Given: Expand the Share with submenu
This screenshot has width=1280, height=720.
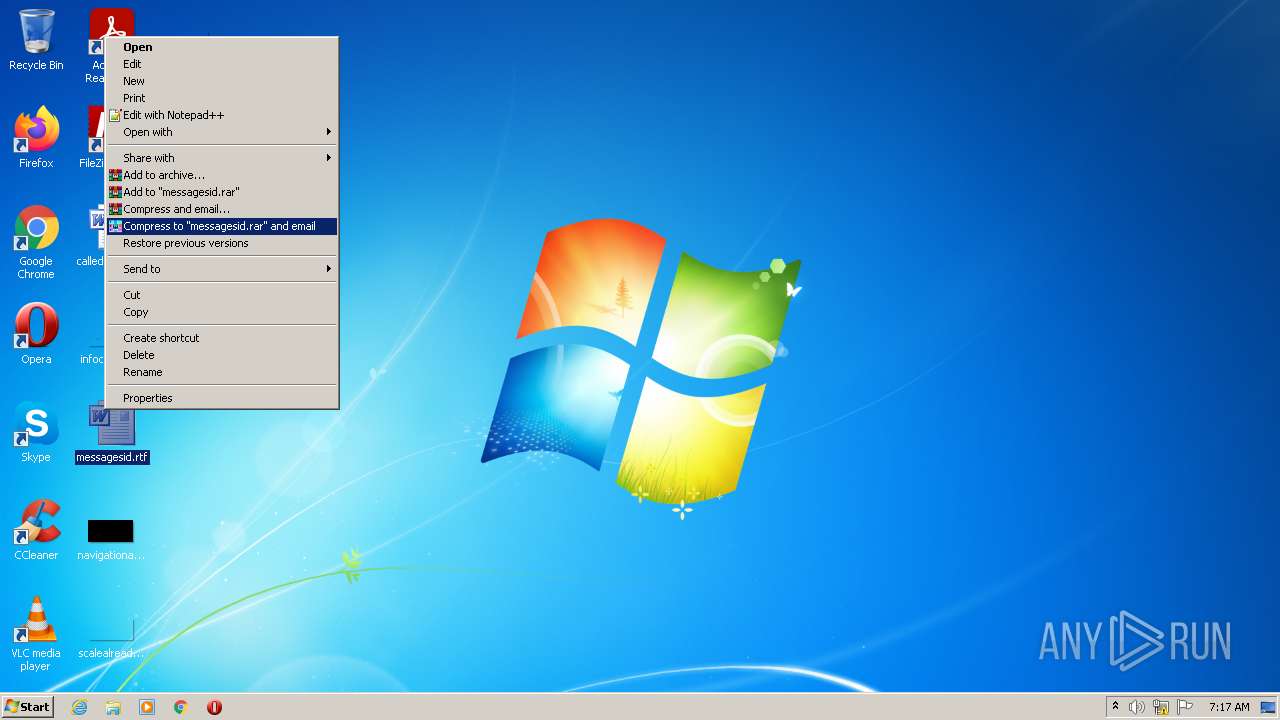Looking at the screenshot, I should tap(222, 158).
